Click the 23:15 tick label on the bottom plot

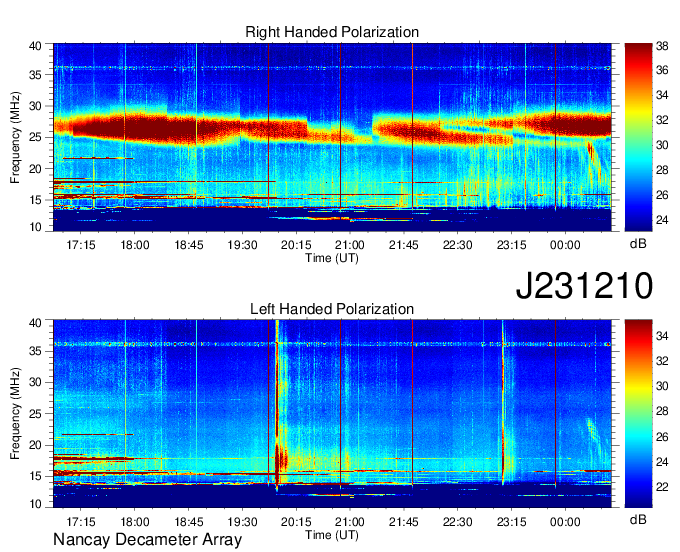tap(511, 521)
